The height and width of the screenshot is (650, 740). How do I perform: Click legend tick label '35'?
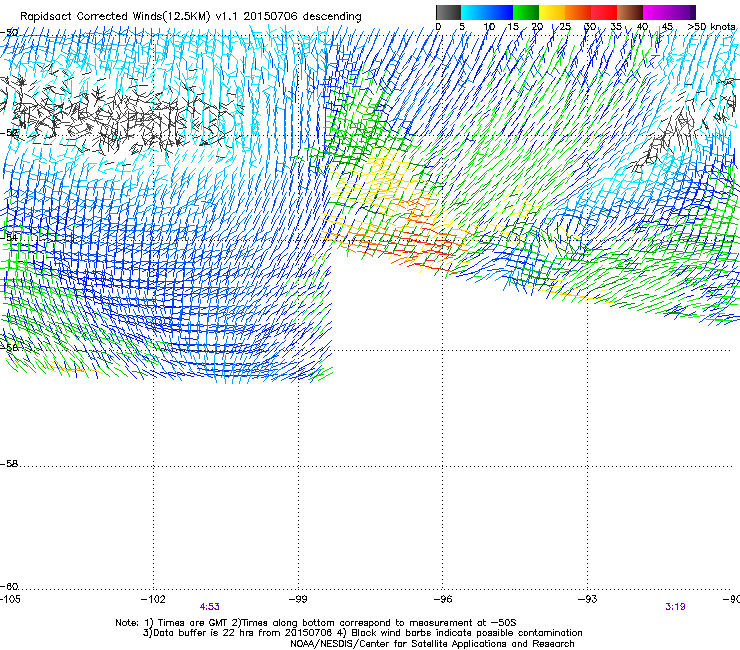point(616,26)
